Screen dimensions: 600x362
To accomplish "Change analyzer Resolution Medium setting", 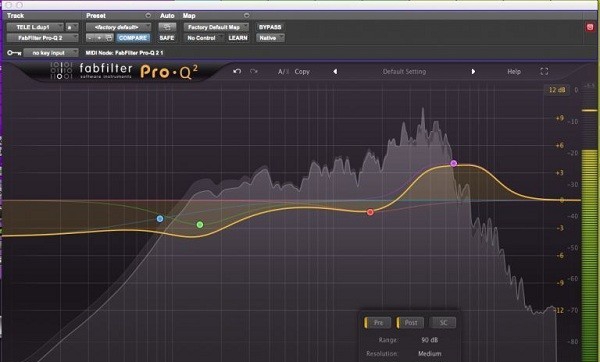I will [429, 354].
